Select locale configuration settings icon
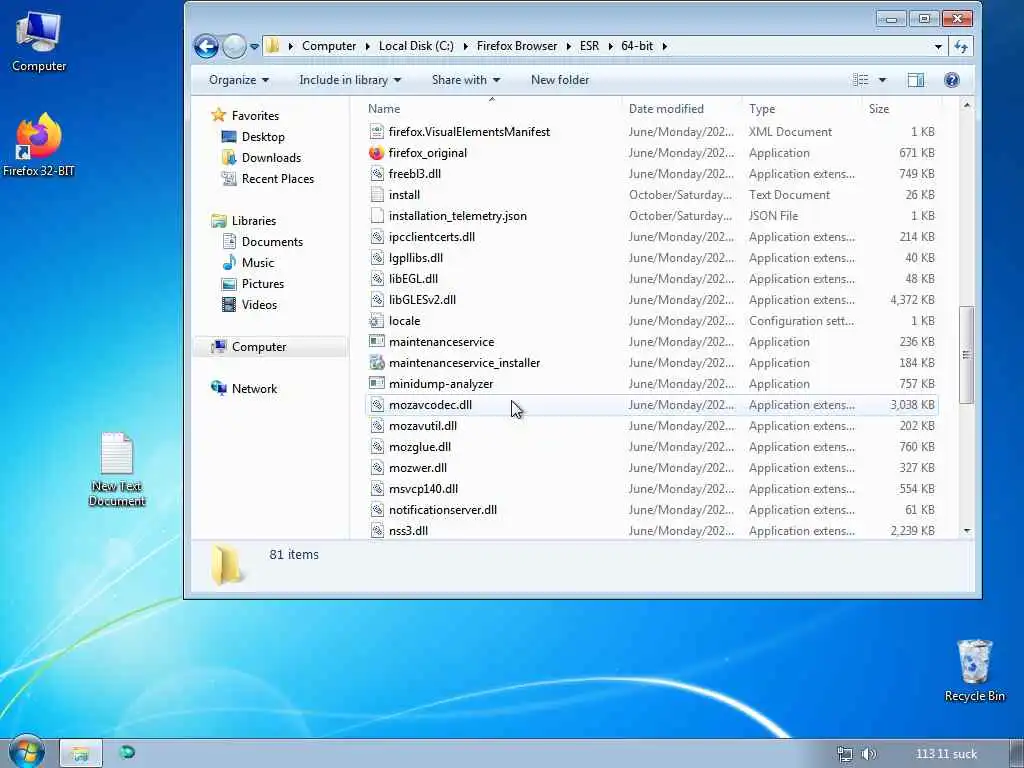Viewport: 1024px width, 768px height. [376, 321]
